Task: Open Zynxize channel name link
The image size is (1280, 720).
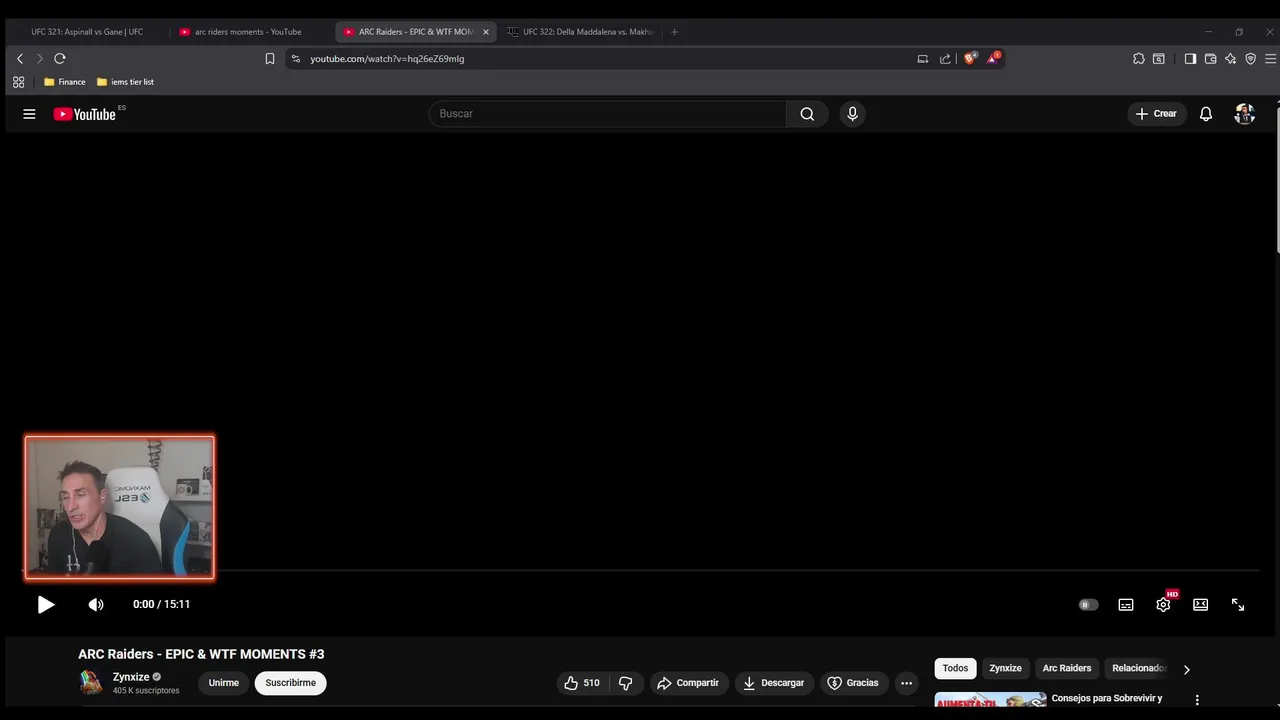Action: (131, 677)
